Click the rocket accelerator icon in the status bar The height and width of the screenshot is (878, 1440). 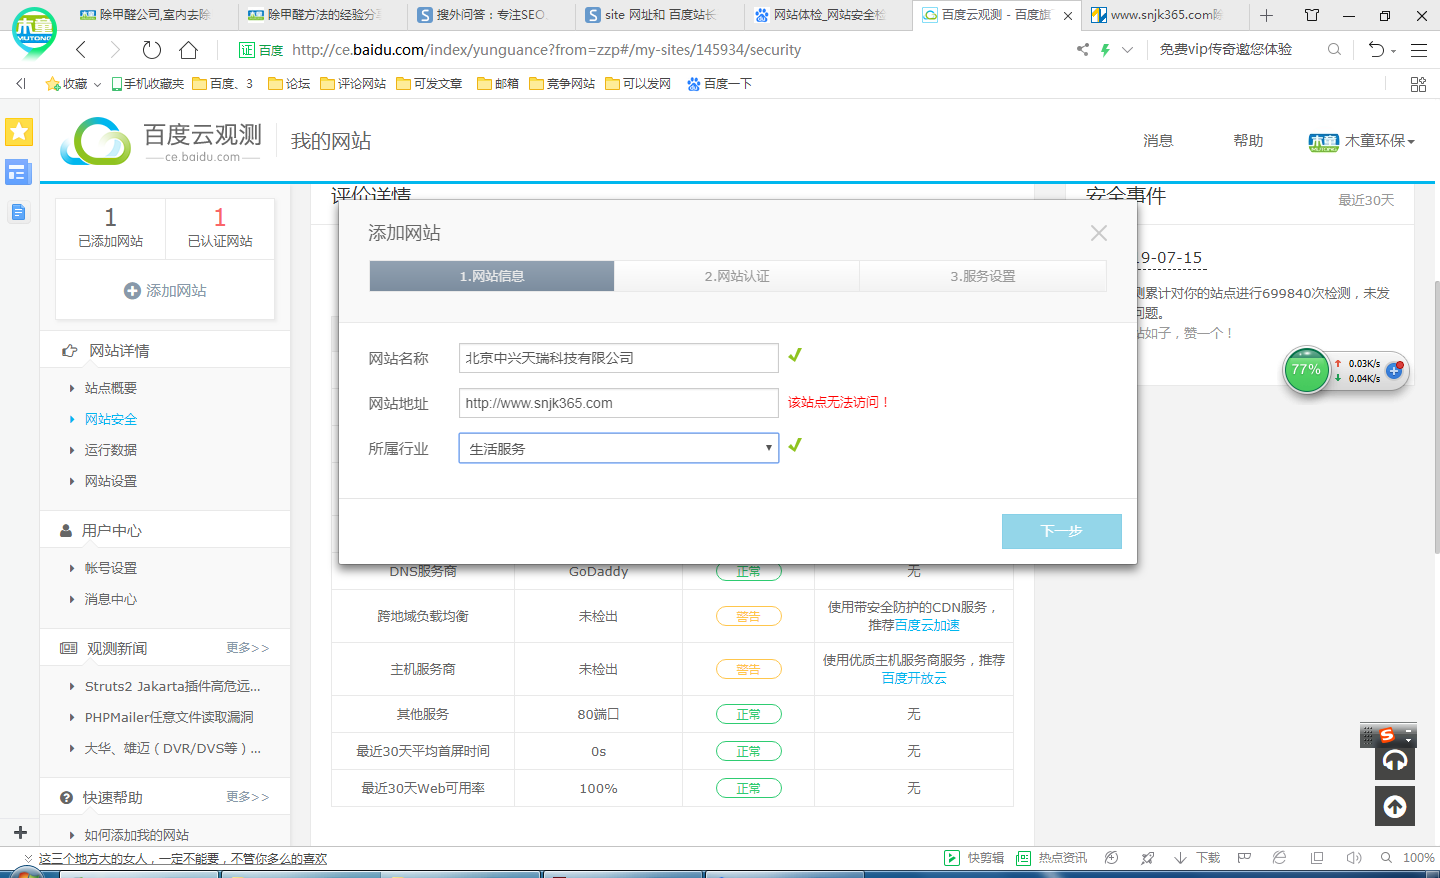(1148, 858)
